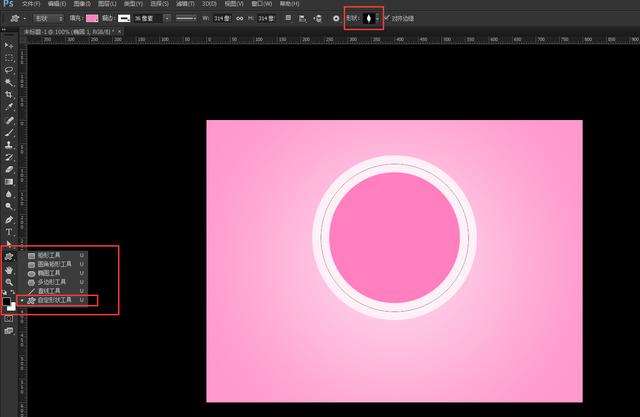Click the document tab 未标题-1 @ 100%
Screen dimensions: 640x417
[68, 31]
